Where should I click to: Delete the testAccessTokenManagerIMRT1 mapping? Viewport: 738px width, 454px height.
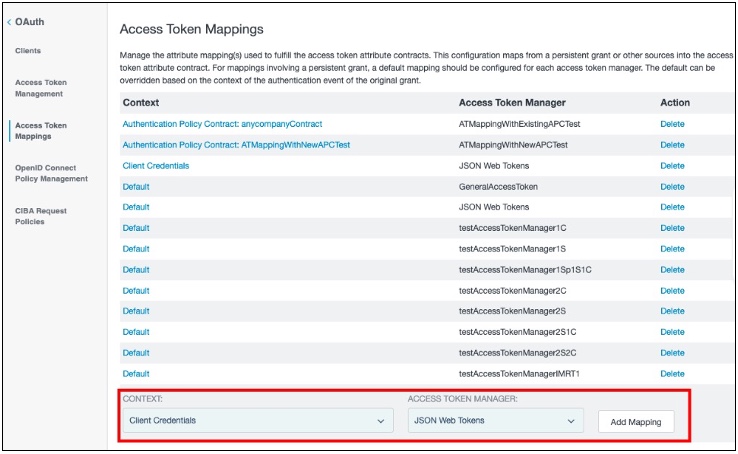[672, 374]
